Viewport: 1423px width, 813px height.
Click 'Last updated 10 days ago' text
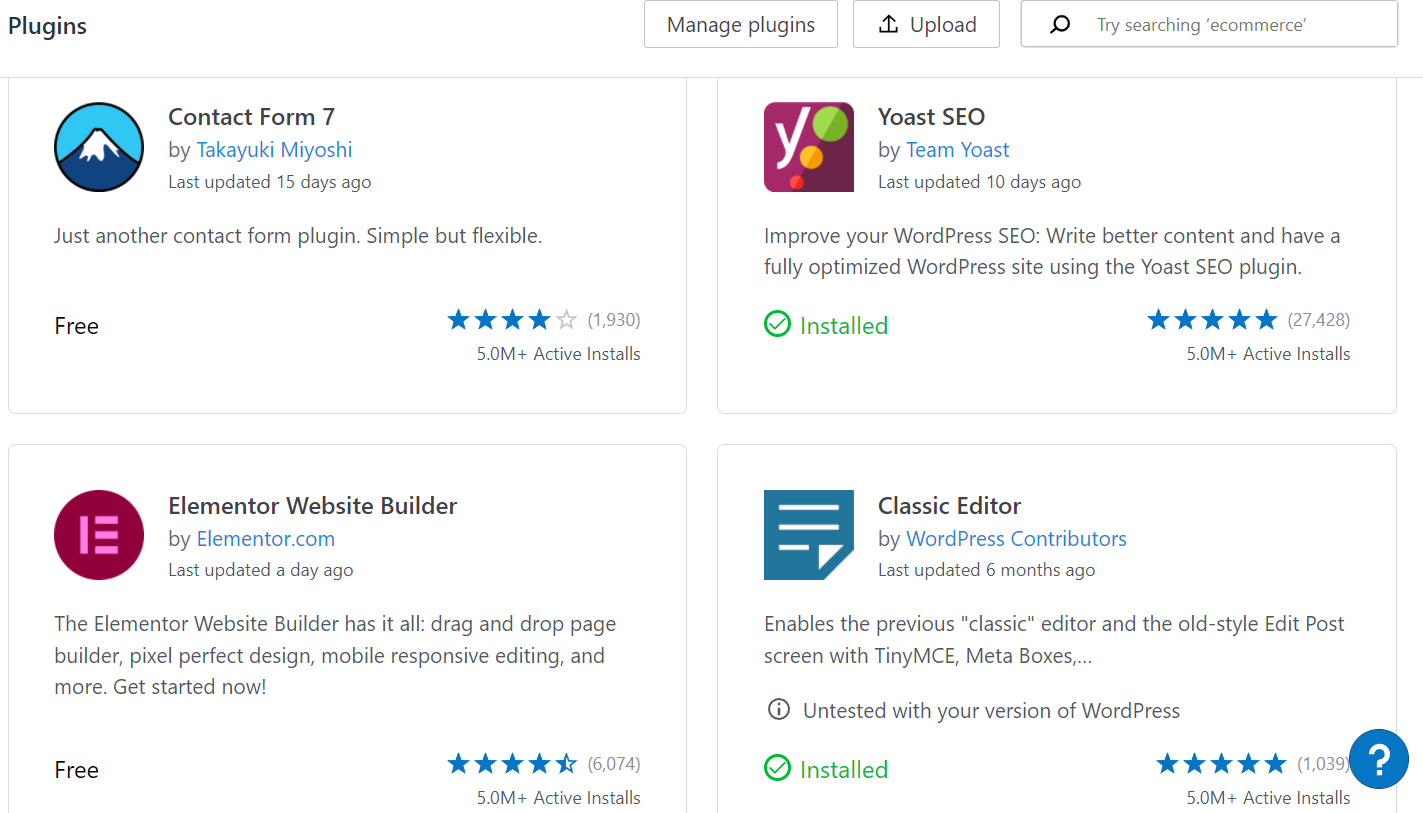point(979,182)
